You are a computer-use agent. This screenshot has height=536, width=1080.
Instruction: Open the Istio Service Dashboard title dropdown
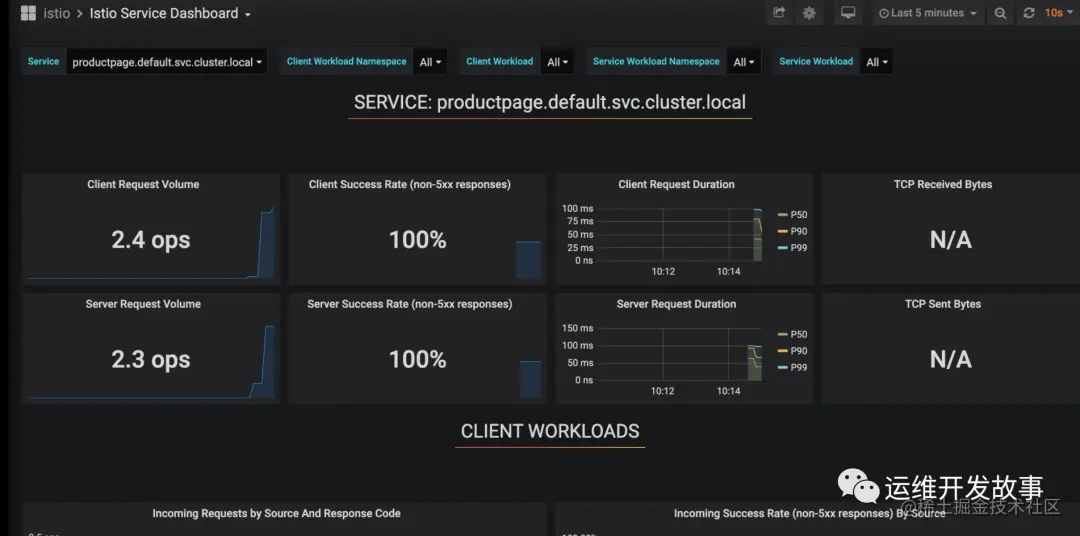[x=170, y=13]
